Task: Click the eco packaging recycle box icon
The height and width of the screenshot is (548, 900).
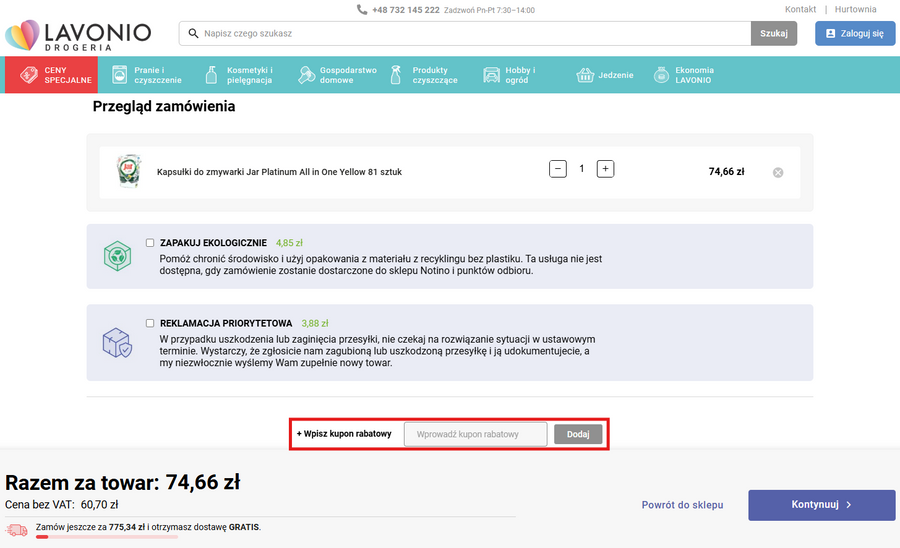Action: click(x=118, y=257)
